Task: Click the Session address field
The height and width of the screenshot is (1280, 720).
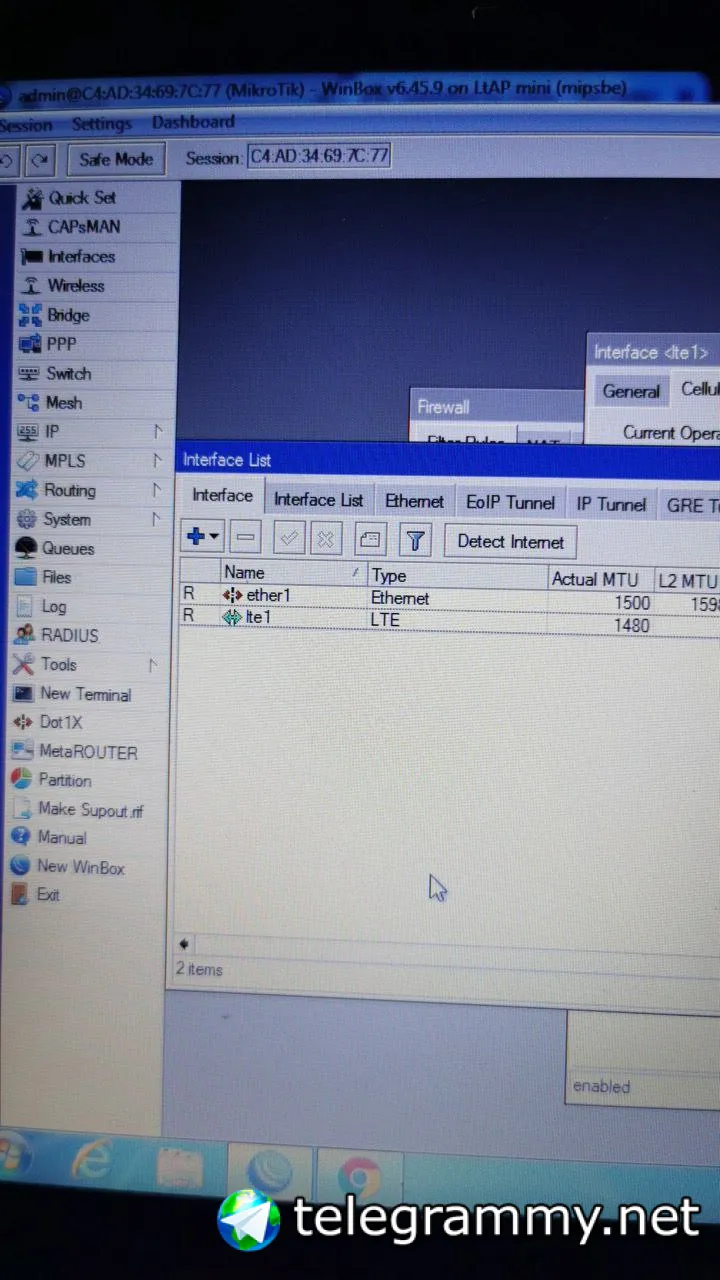Action: pos(318,156)
